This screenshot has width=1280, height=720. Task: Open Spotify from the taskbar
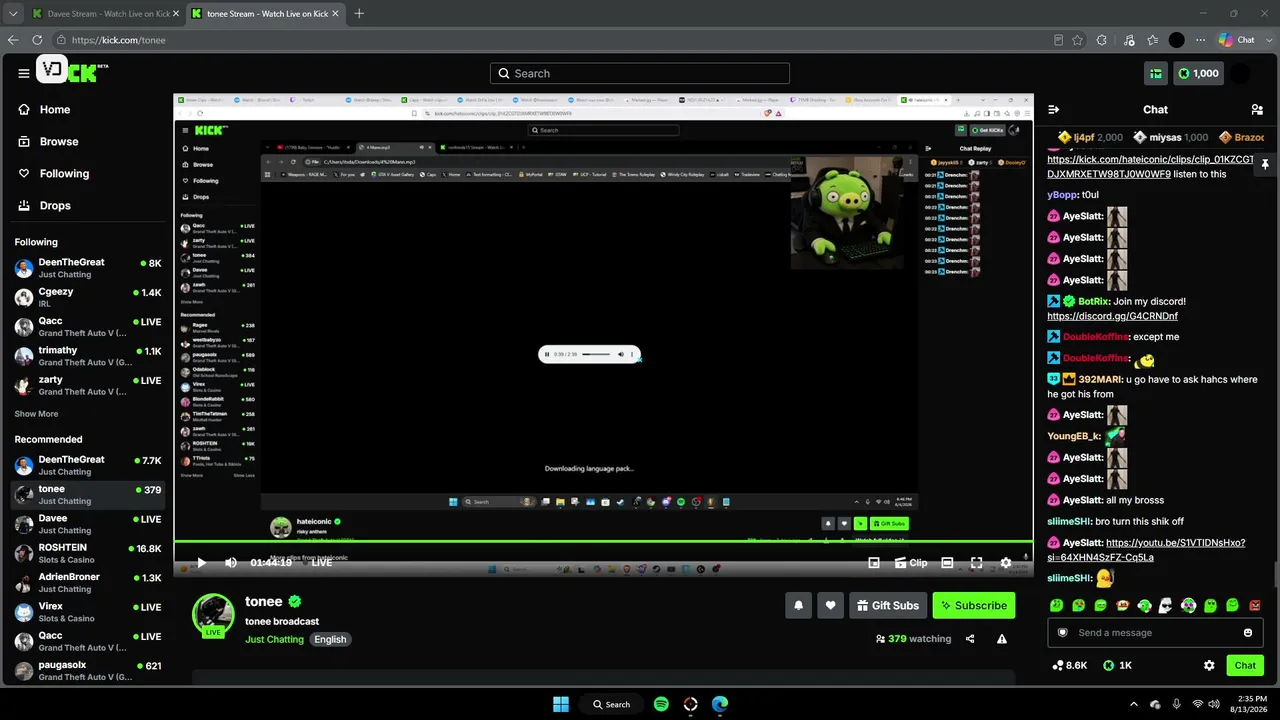click(661, 704)
